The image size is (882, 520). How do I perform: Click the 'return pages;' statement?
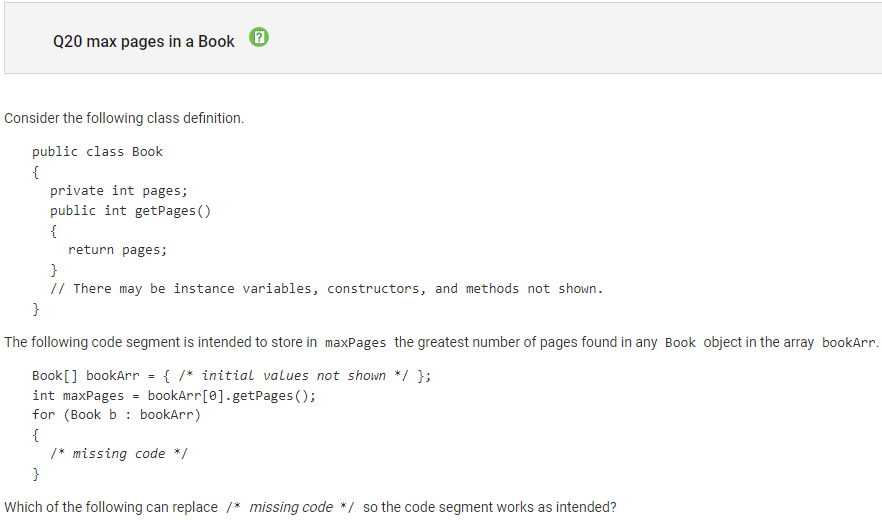coord(118,250)
